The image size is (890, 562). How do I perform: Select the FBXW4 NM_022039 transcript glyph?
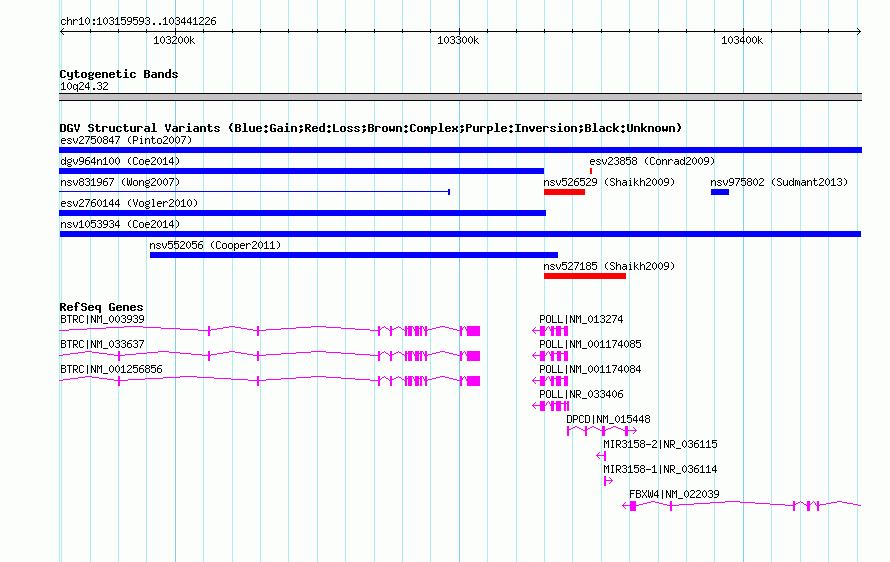coord(742,505)
